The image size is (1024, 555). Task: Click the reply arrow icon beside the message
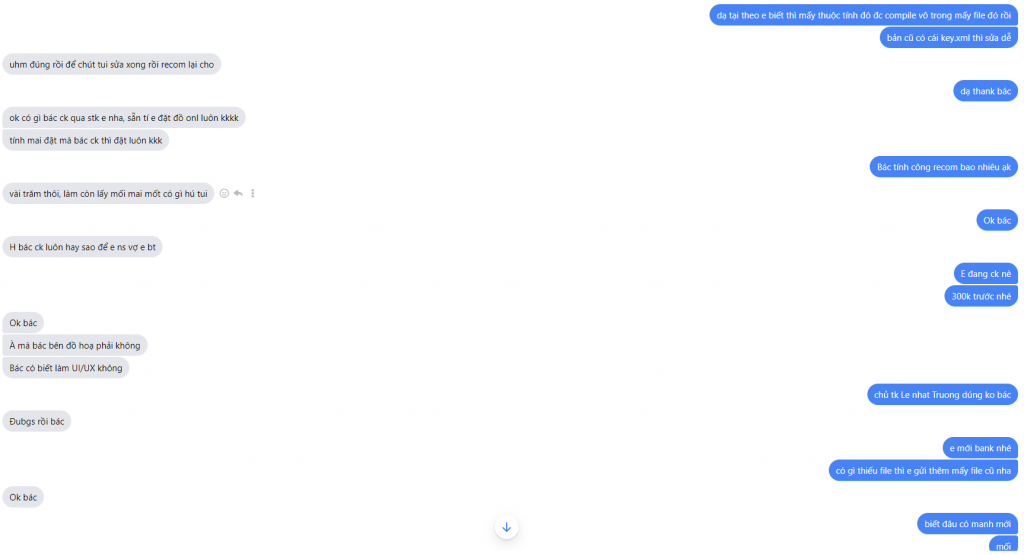(x=238, y=193)
